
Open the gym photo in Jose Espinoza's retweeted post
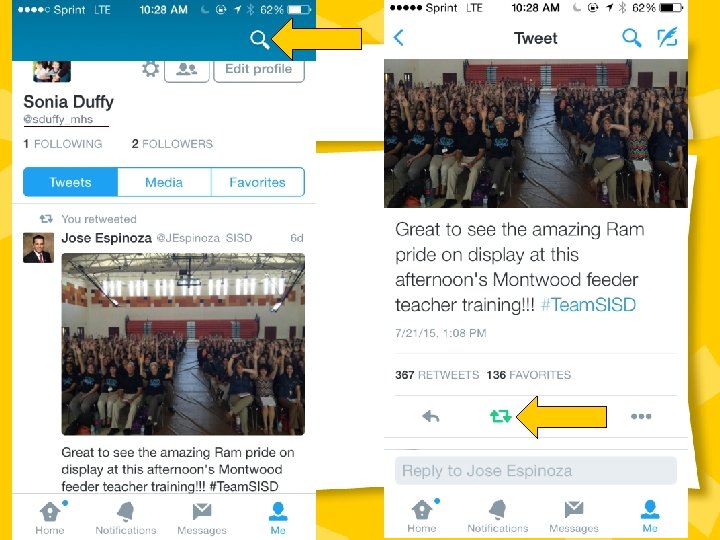(183, 344)
